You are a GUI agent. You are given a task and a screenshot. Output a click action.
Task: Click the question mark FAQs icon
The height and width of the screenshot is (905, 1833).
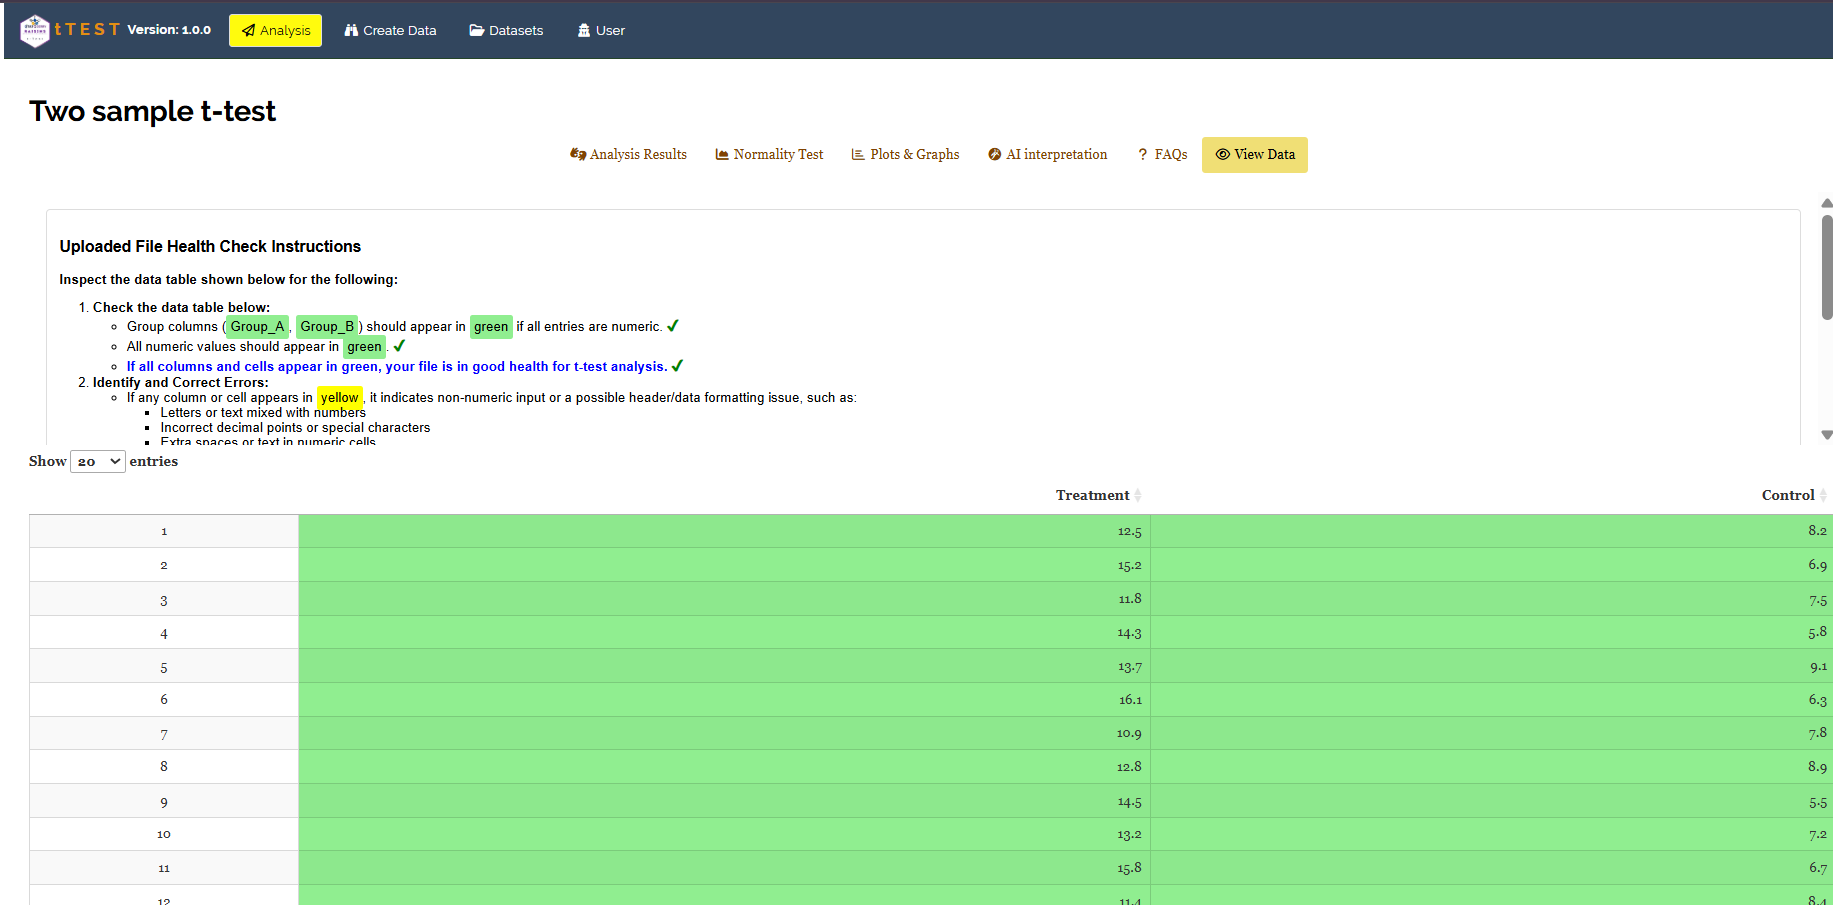(x=1143, y=154)
